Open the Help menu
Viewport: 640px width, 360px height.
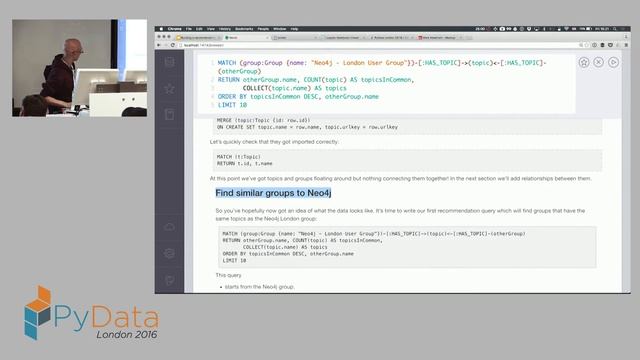(294, 29)
